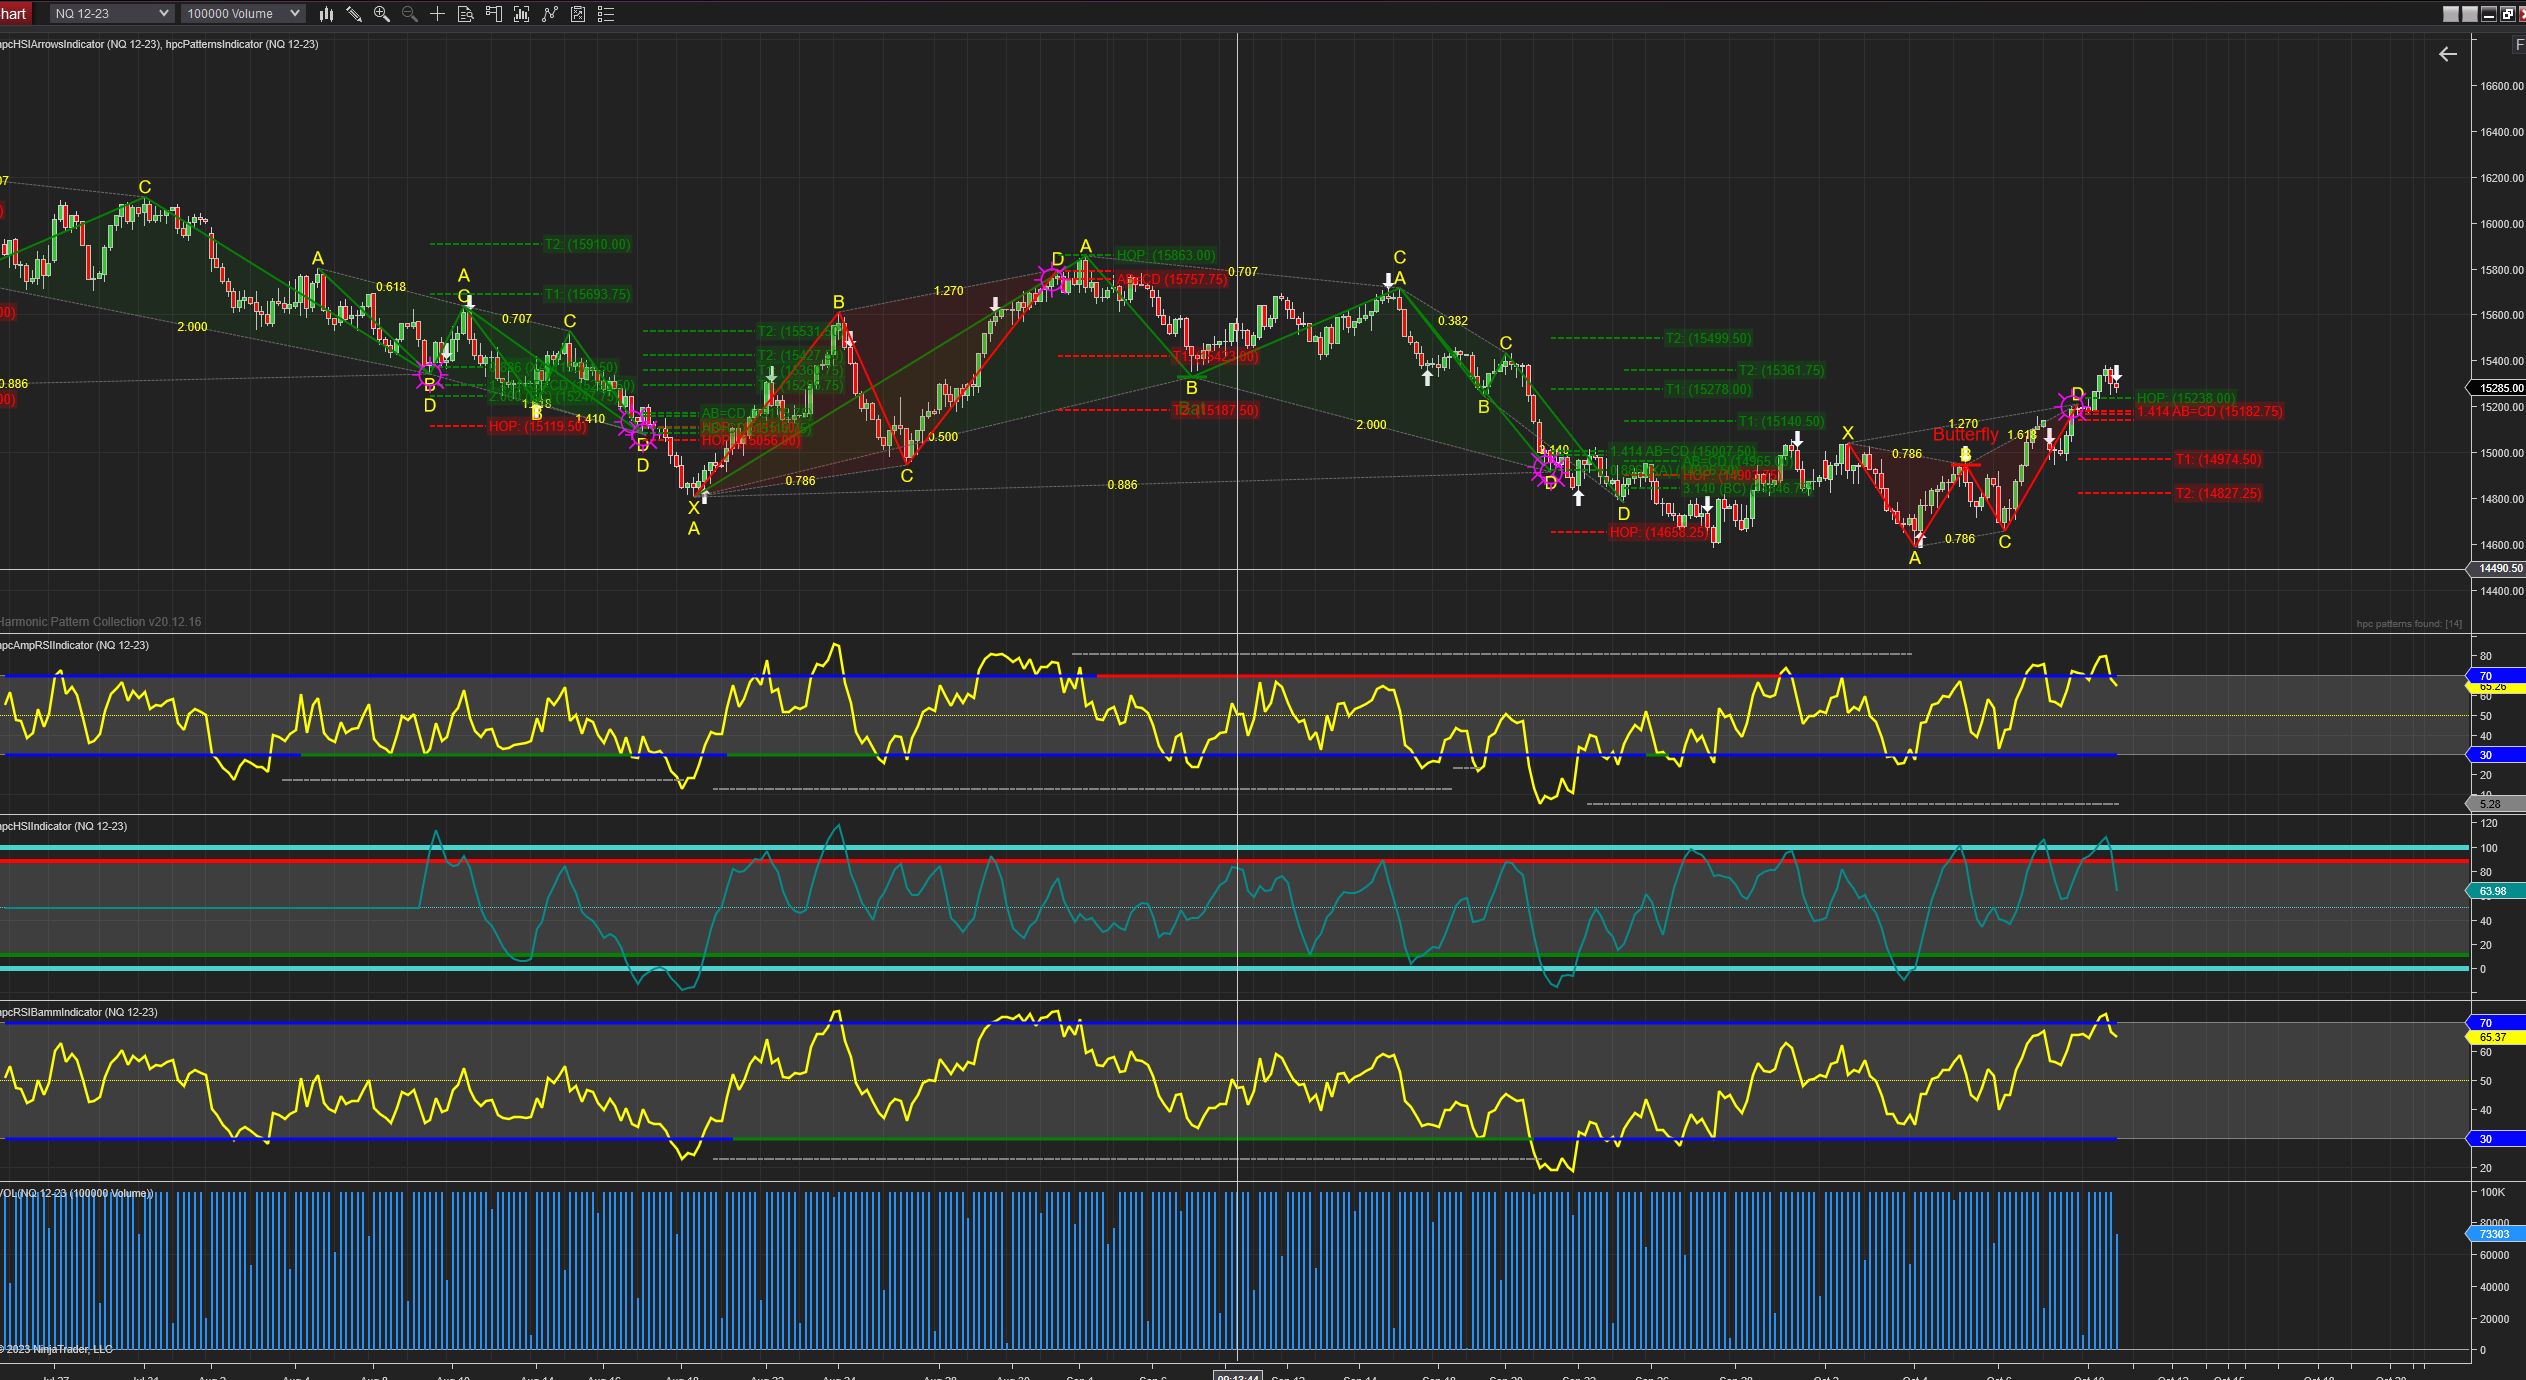Click the zoom in magnifier icon
This screenshot has height=1380, width=2526.
[x=381, y=14]
